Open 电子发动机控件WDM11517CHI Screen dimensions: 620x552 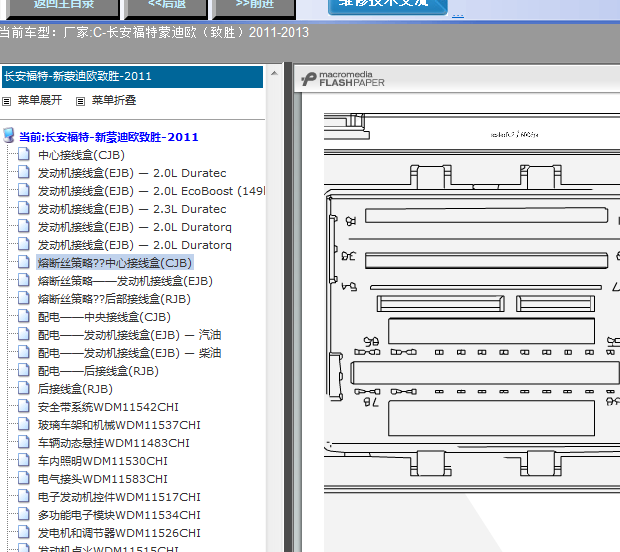[119, 497]
